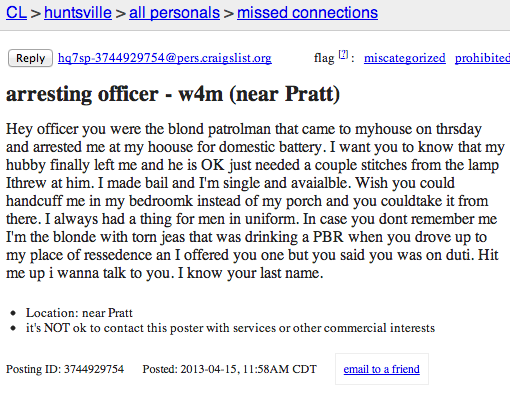
Task: Click the post body paragraph text
Action: [255, 201]
